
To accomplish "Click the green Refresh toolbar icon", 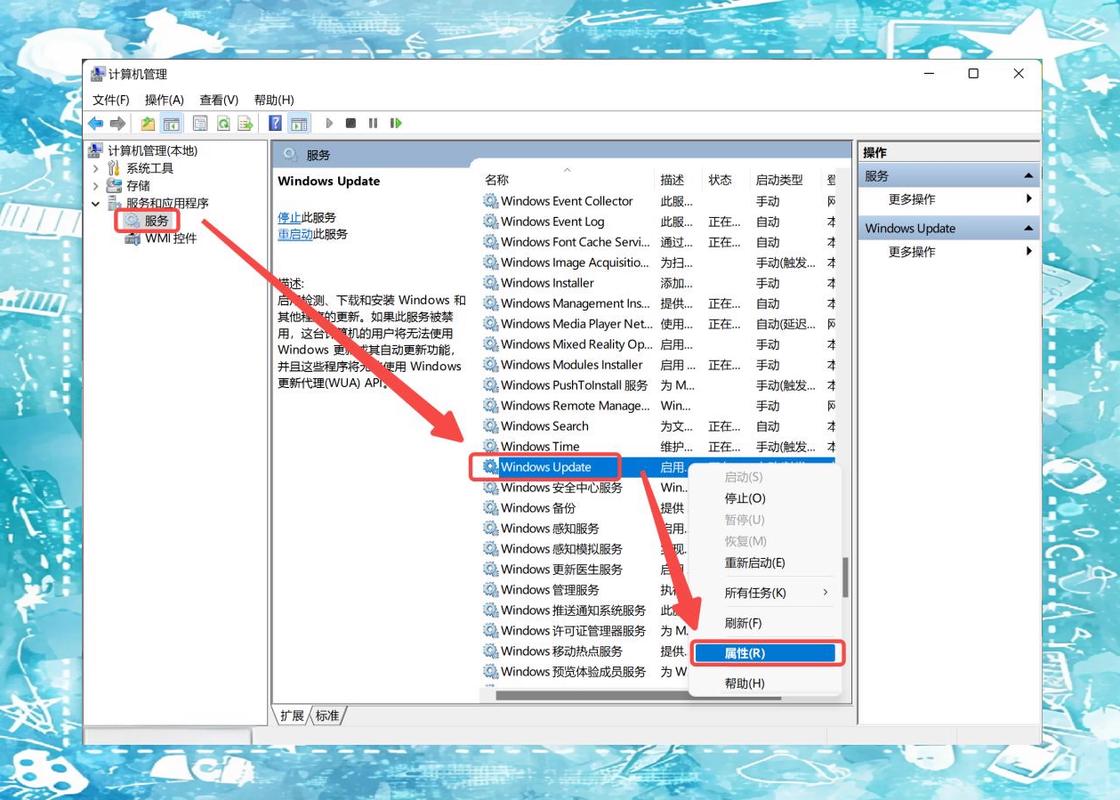I will pyautogui.click(x=224, y=124).
